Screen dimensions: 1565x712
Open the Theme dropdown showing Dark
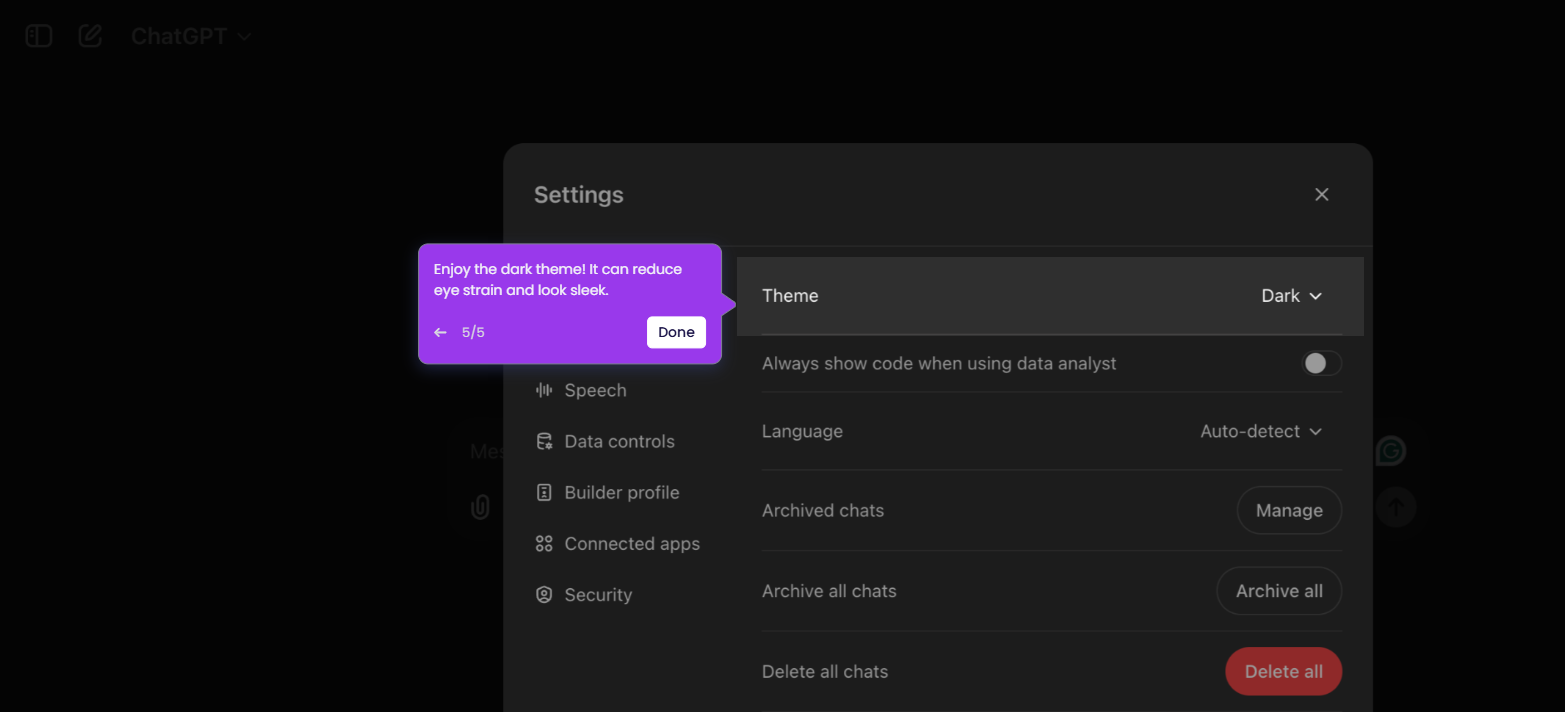pyautogui.click(x=1291, y=295)
